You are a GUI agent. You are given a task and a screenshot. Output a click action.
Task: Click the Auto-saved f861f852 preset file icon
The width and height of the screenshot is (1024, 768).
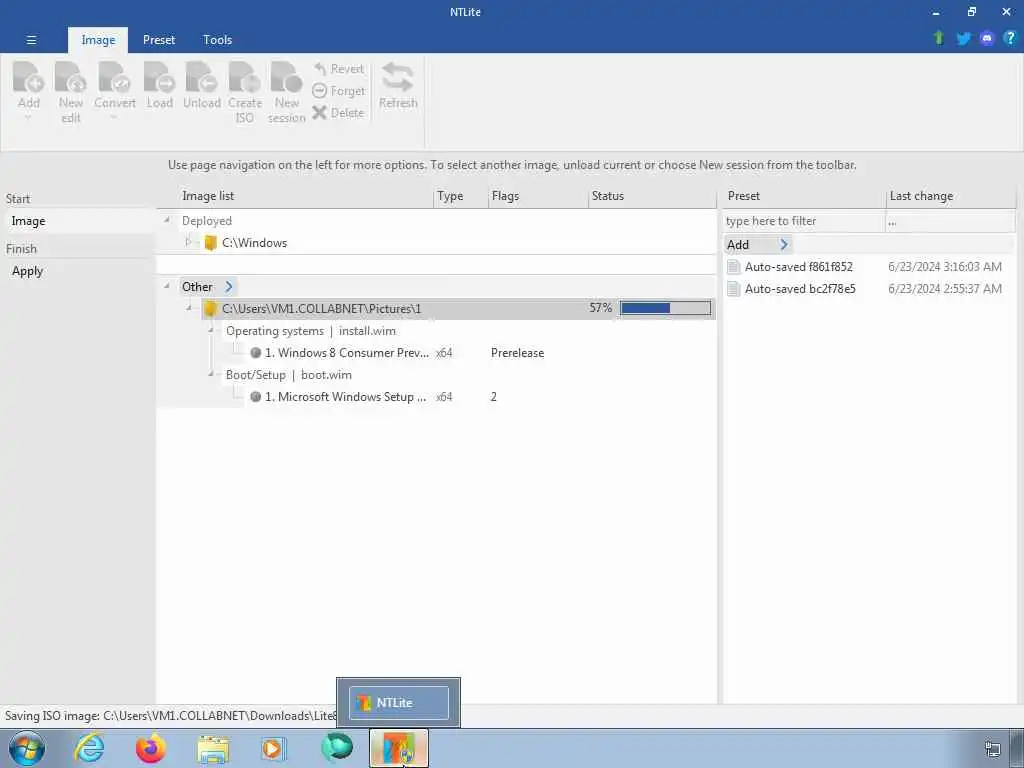734,266
